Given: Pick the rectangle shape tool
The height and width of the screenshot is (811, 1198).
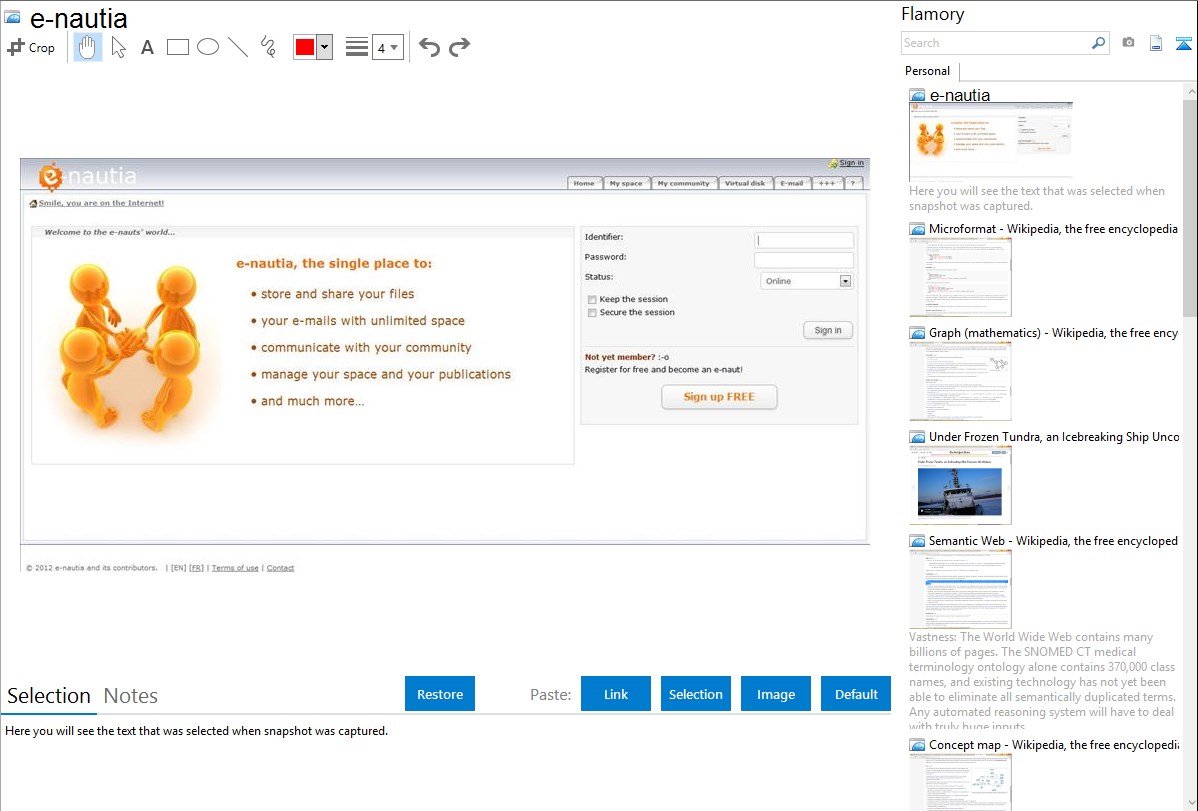Looking at the screenshot, I should (x=178, y=47).
